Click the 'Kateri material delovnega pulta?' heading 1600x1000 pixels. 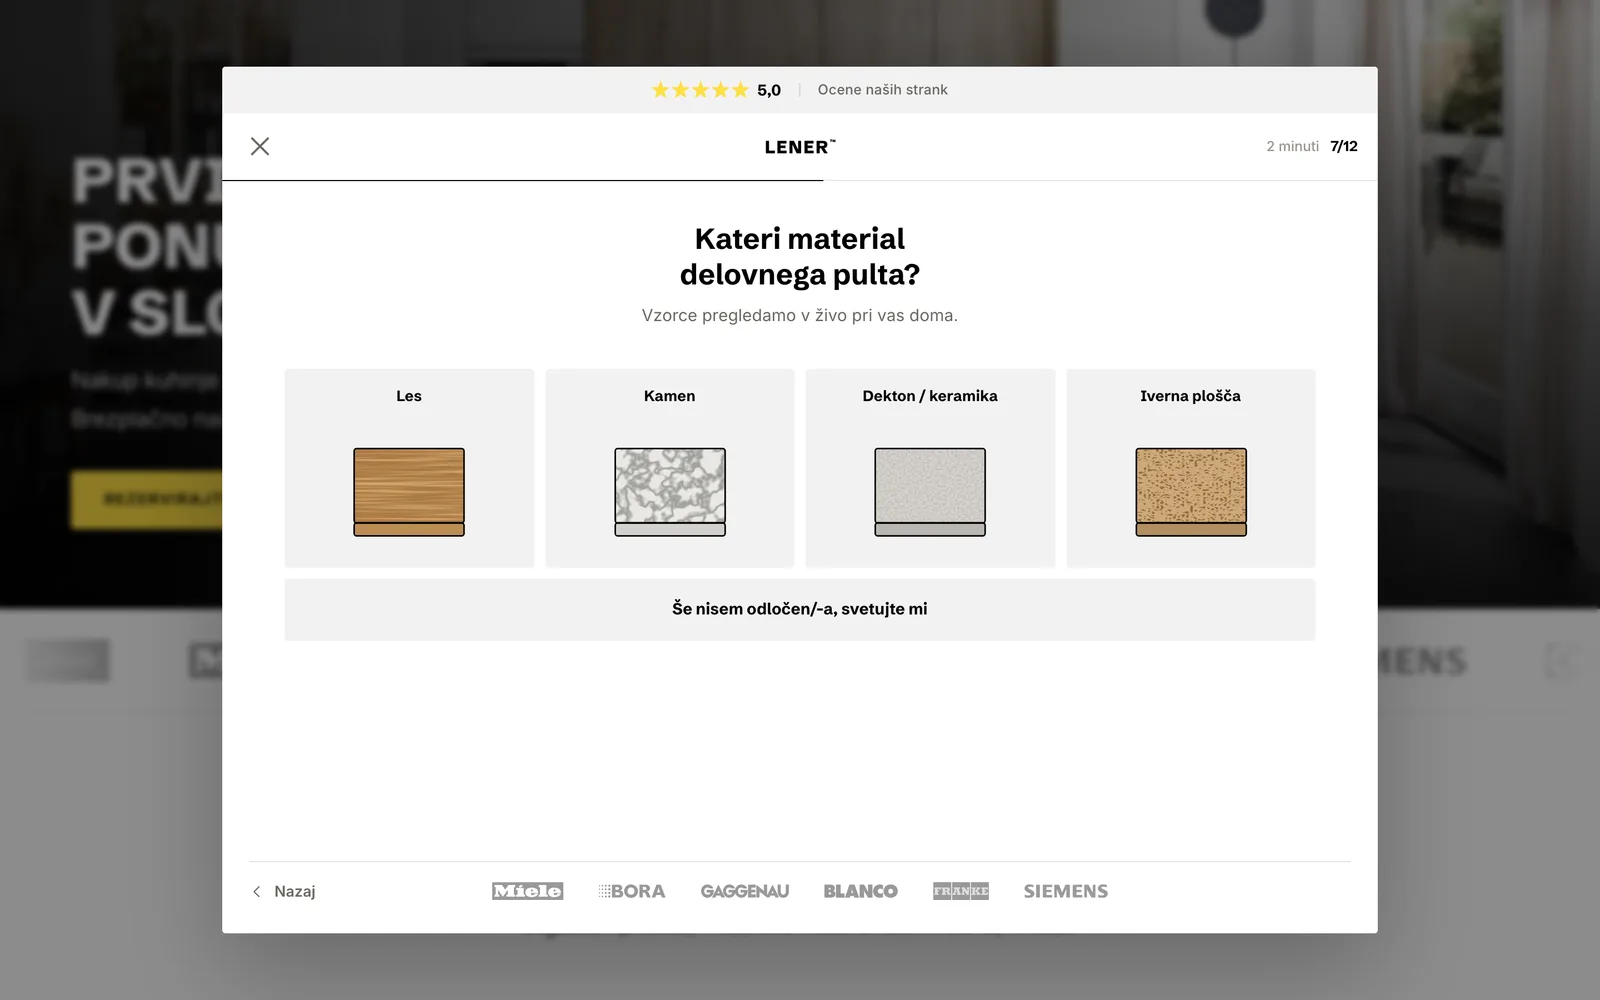(800, 256)
